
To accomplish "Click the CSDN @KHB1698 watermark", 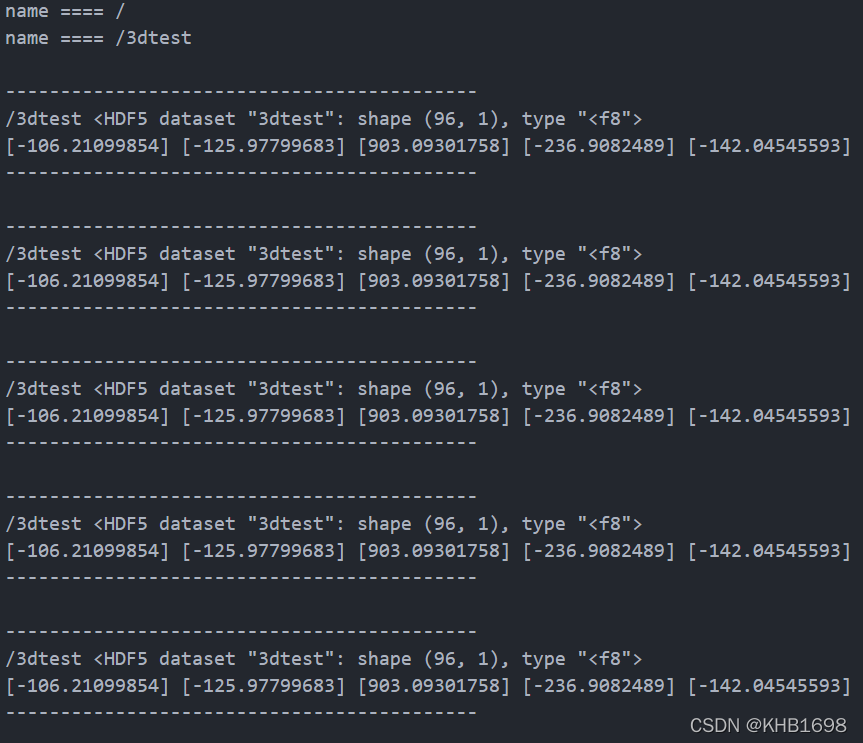I will pos(768,725).
